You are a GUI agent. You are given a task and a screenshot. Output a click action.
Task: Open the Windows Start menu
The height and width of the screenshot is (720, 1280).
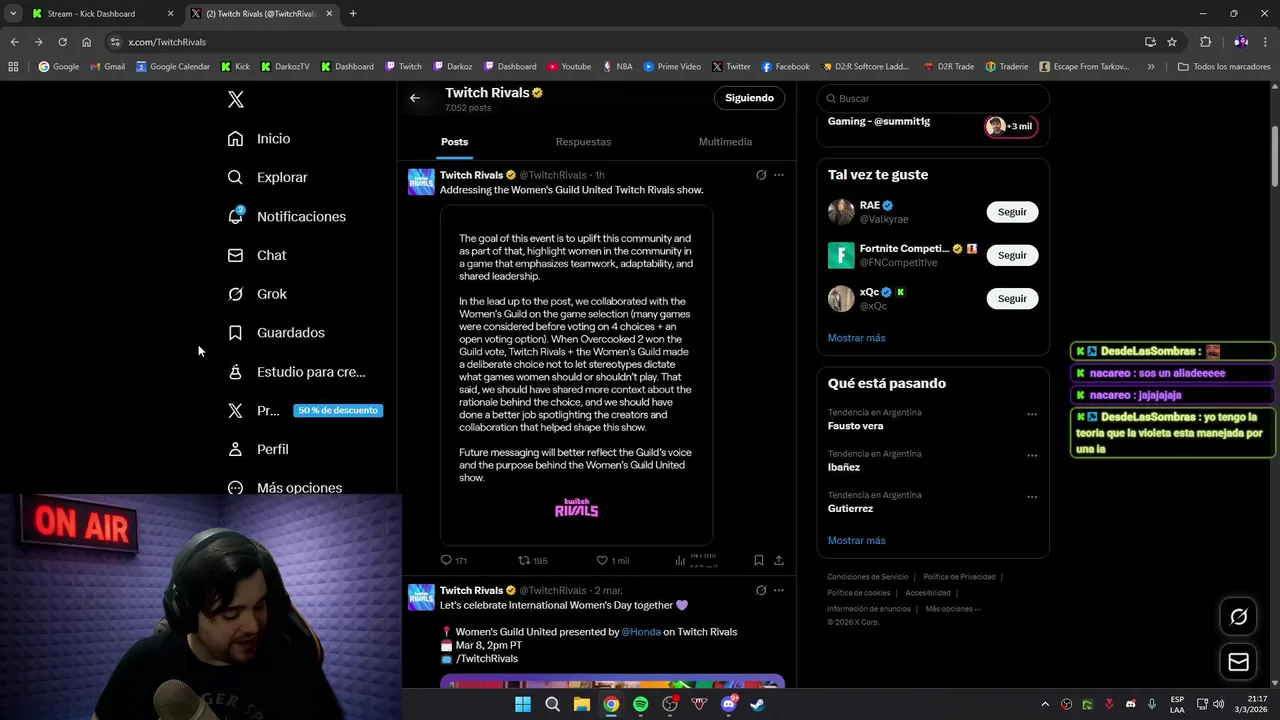click(x=522, y=704)
